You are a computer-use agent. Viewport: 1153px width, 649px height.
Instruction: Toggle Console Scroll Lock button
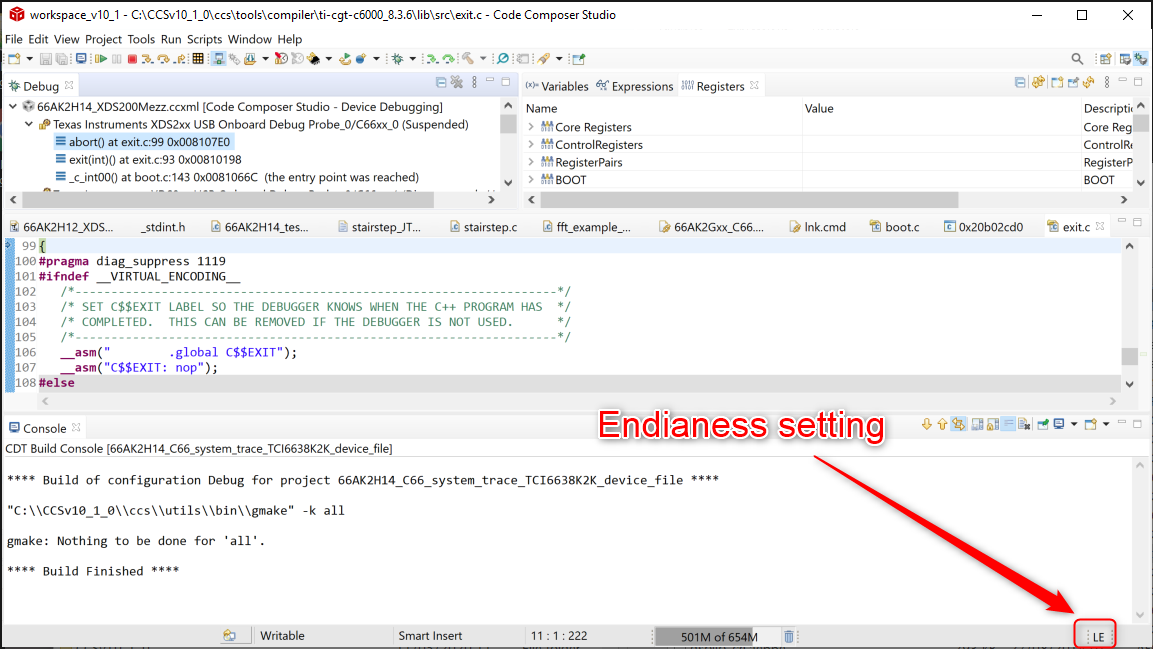pyautogui.click(x=993, y=424)
